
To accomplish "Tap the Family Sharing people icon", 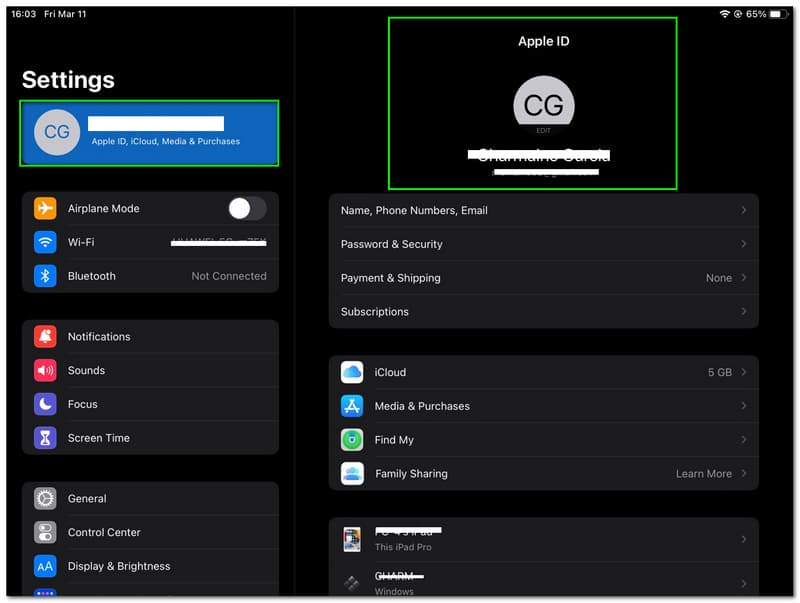I will [x=352, y=473].
